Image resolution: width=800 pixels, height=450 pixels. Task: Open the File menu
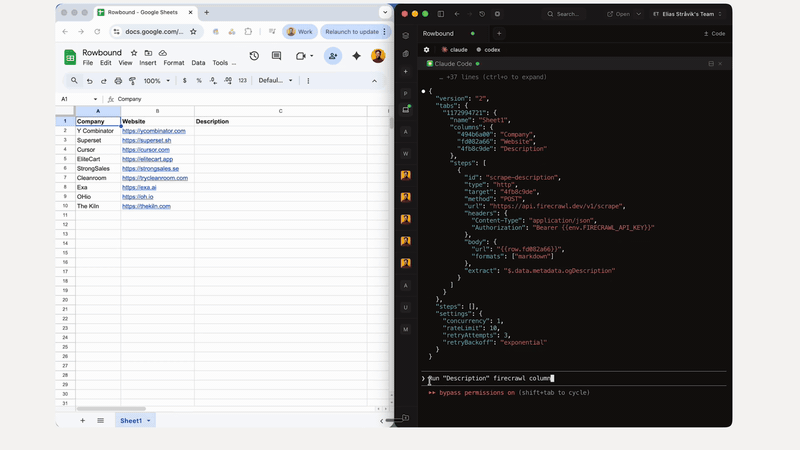(x=88, y=63)
